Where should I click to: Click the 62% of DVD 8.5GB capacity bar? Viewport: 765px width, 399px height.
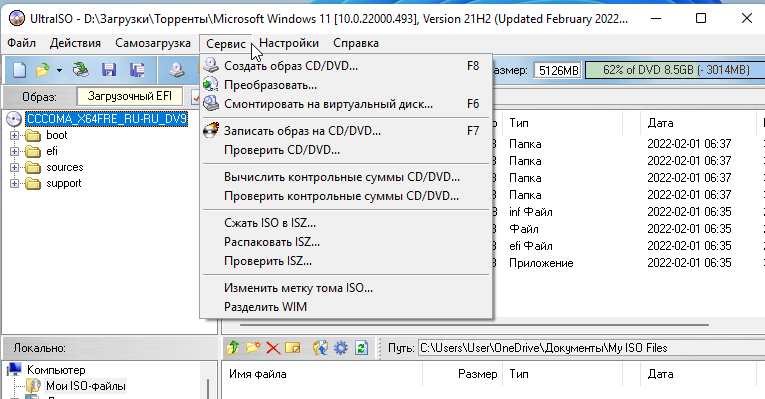tap(675, 70)
